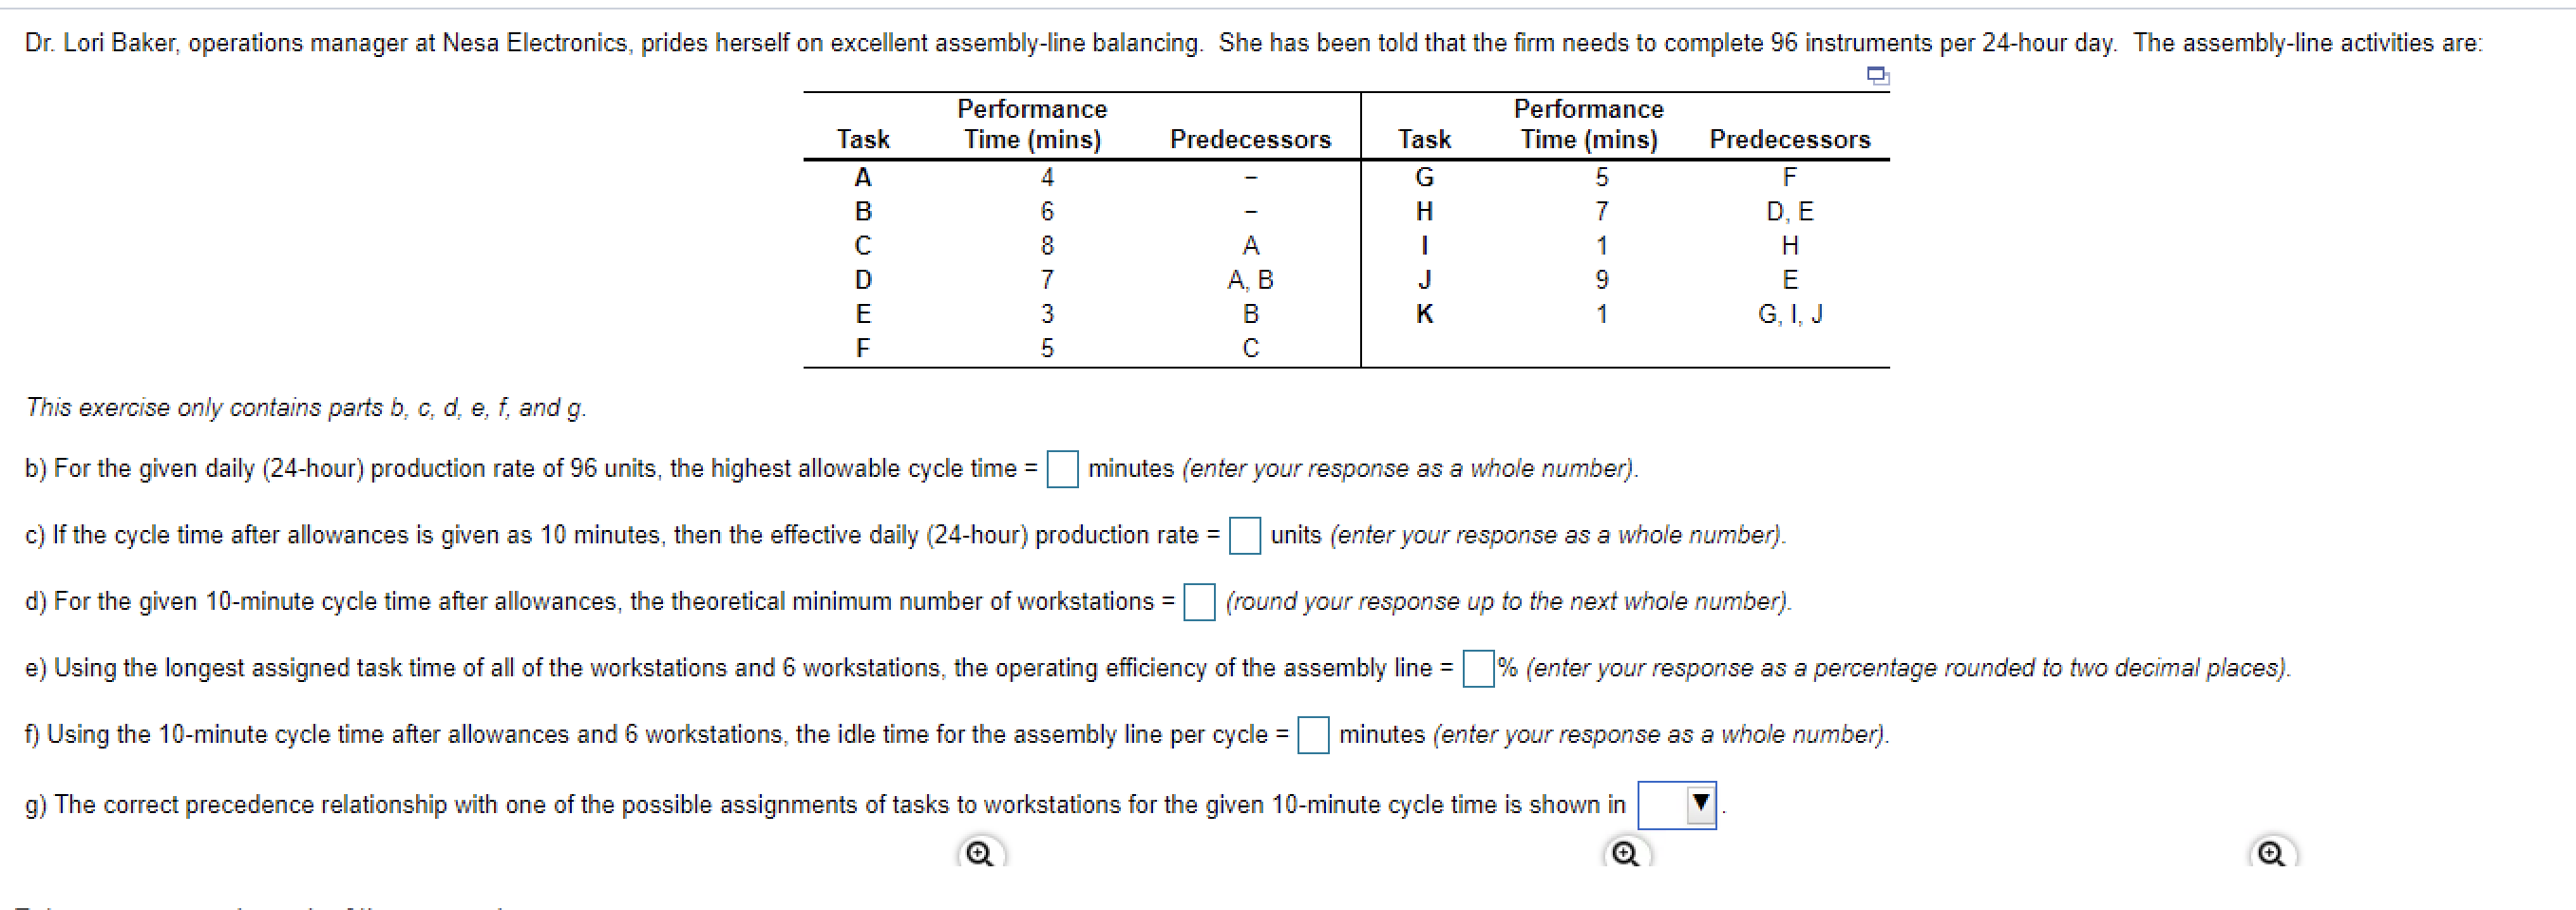This screenshot has width=2576, height=910.
Task: Click the pop-out icon above the table
Action: 1877,76
